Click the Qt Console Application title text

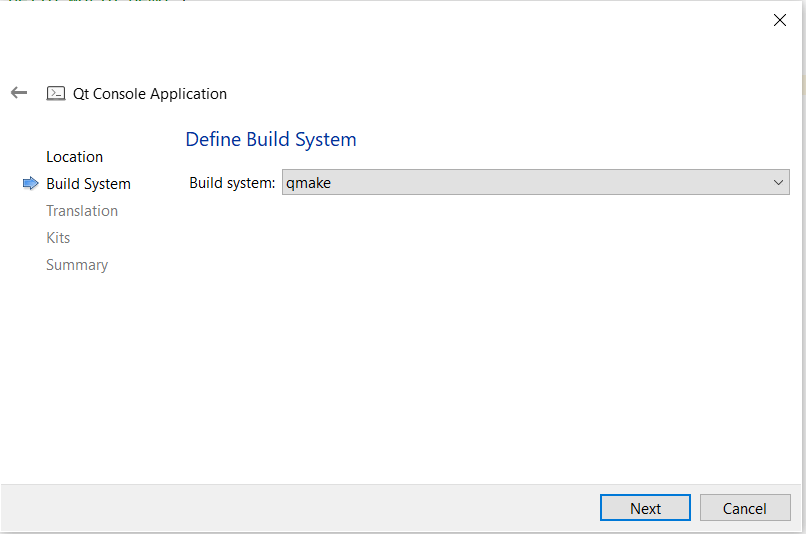click(150, 94)
